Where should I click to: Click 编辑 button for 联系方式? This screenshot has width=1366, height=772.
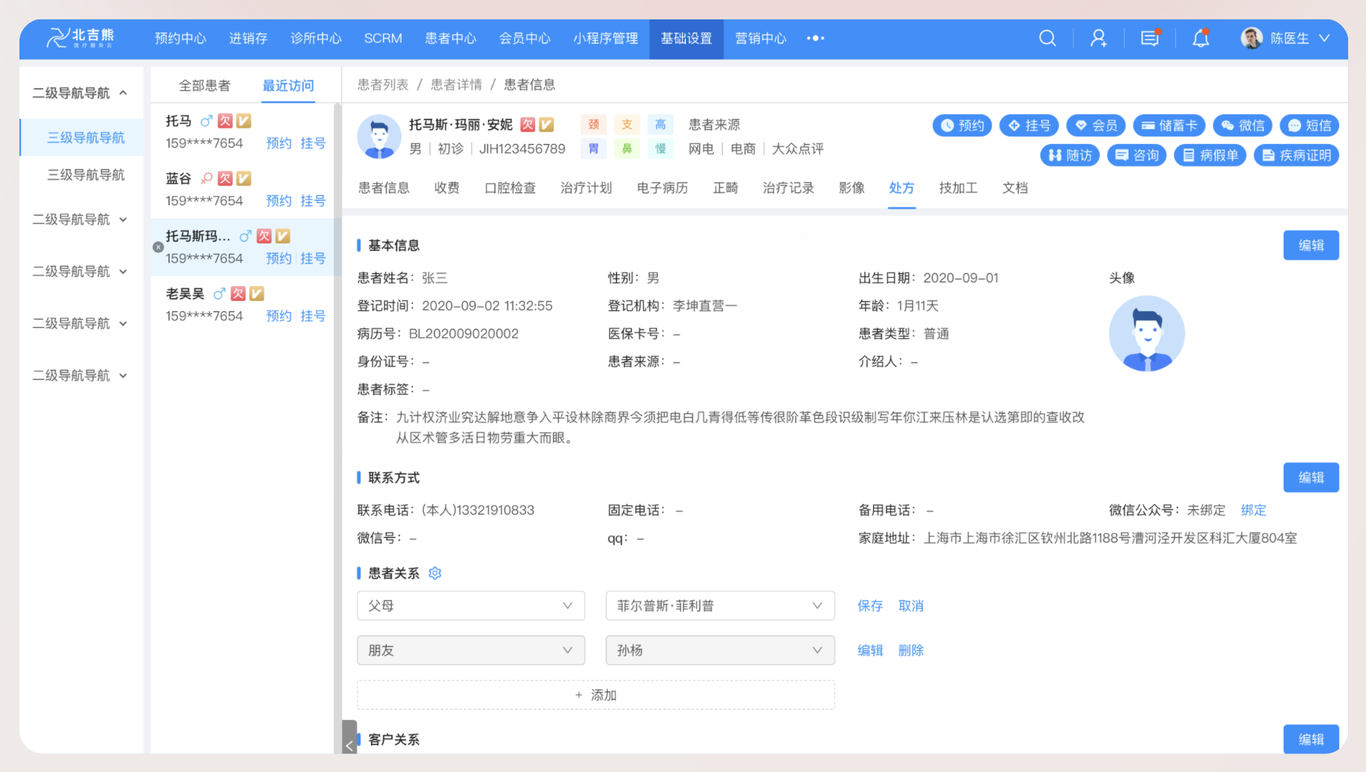(x=1311, y=478)
